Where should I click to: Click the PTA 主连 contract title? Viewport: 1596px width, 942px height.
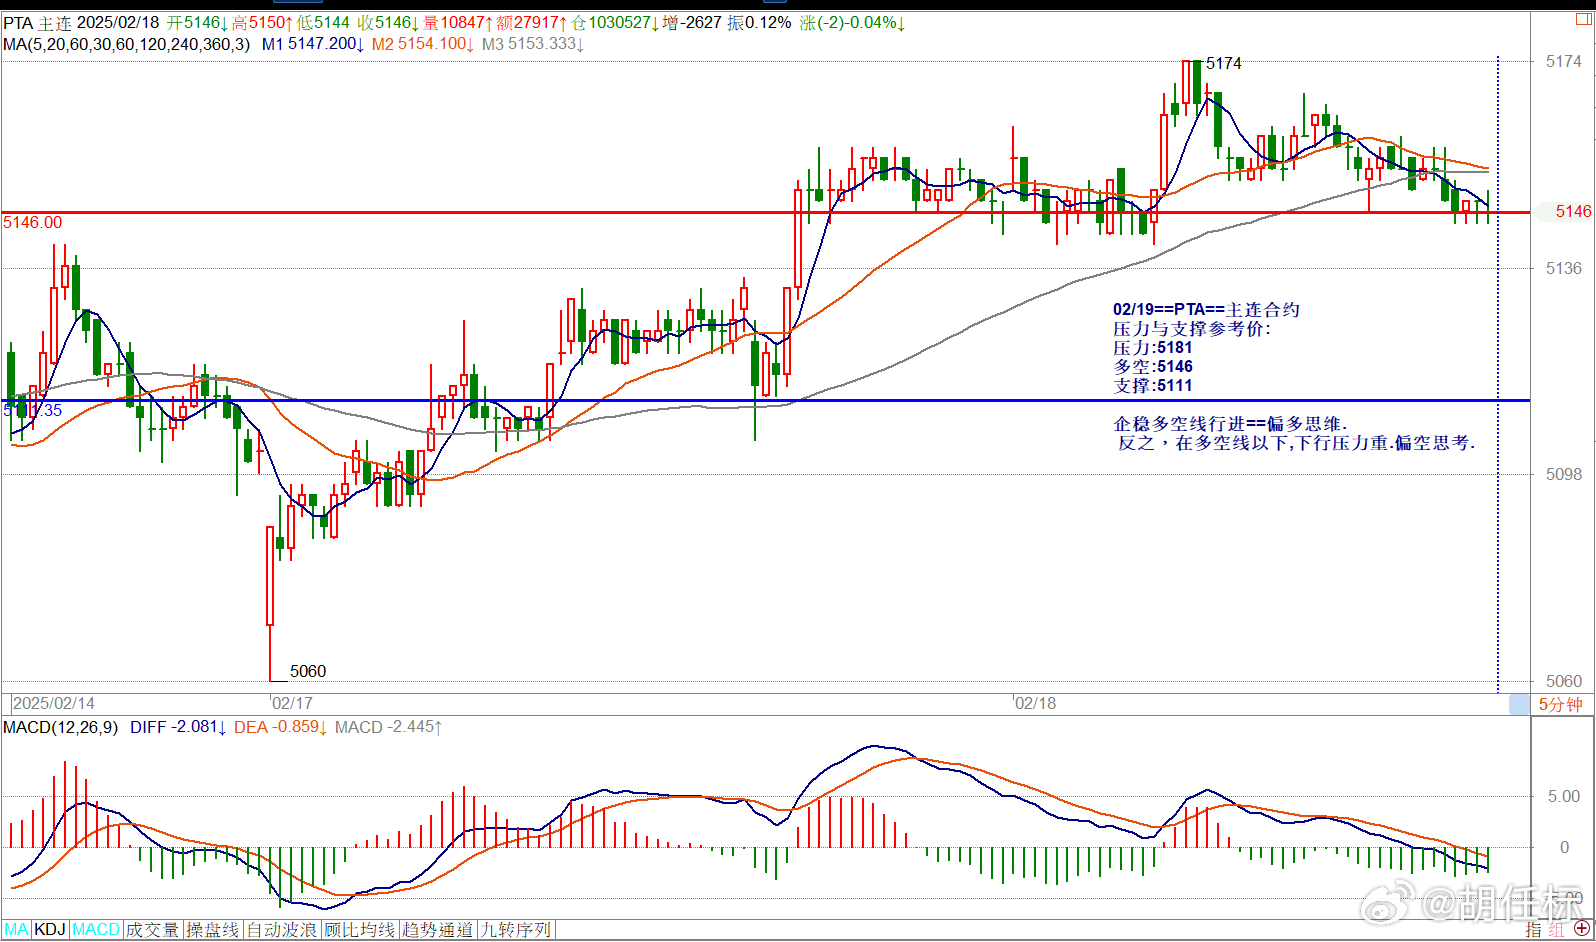(38, 22)
